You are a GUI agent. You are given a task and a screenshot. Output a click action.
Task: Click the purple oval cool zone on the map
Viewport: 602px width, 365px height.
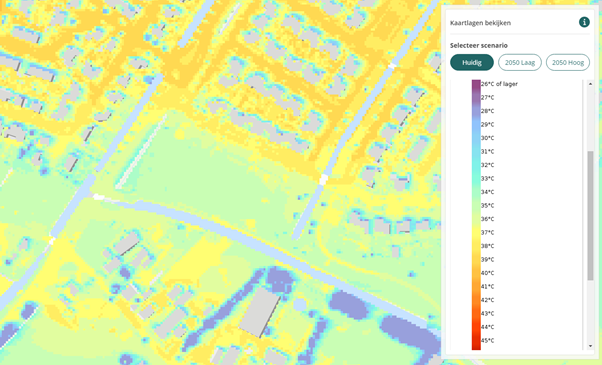click(x=349, y=305)
